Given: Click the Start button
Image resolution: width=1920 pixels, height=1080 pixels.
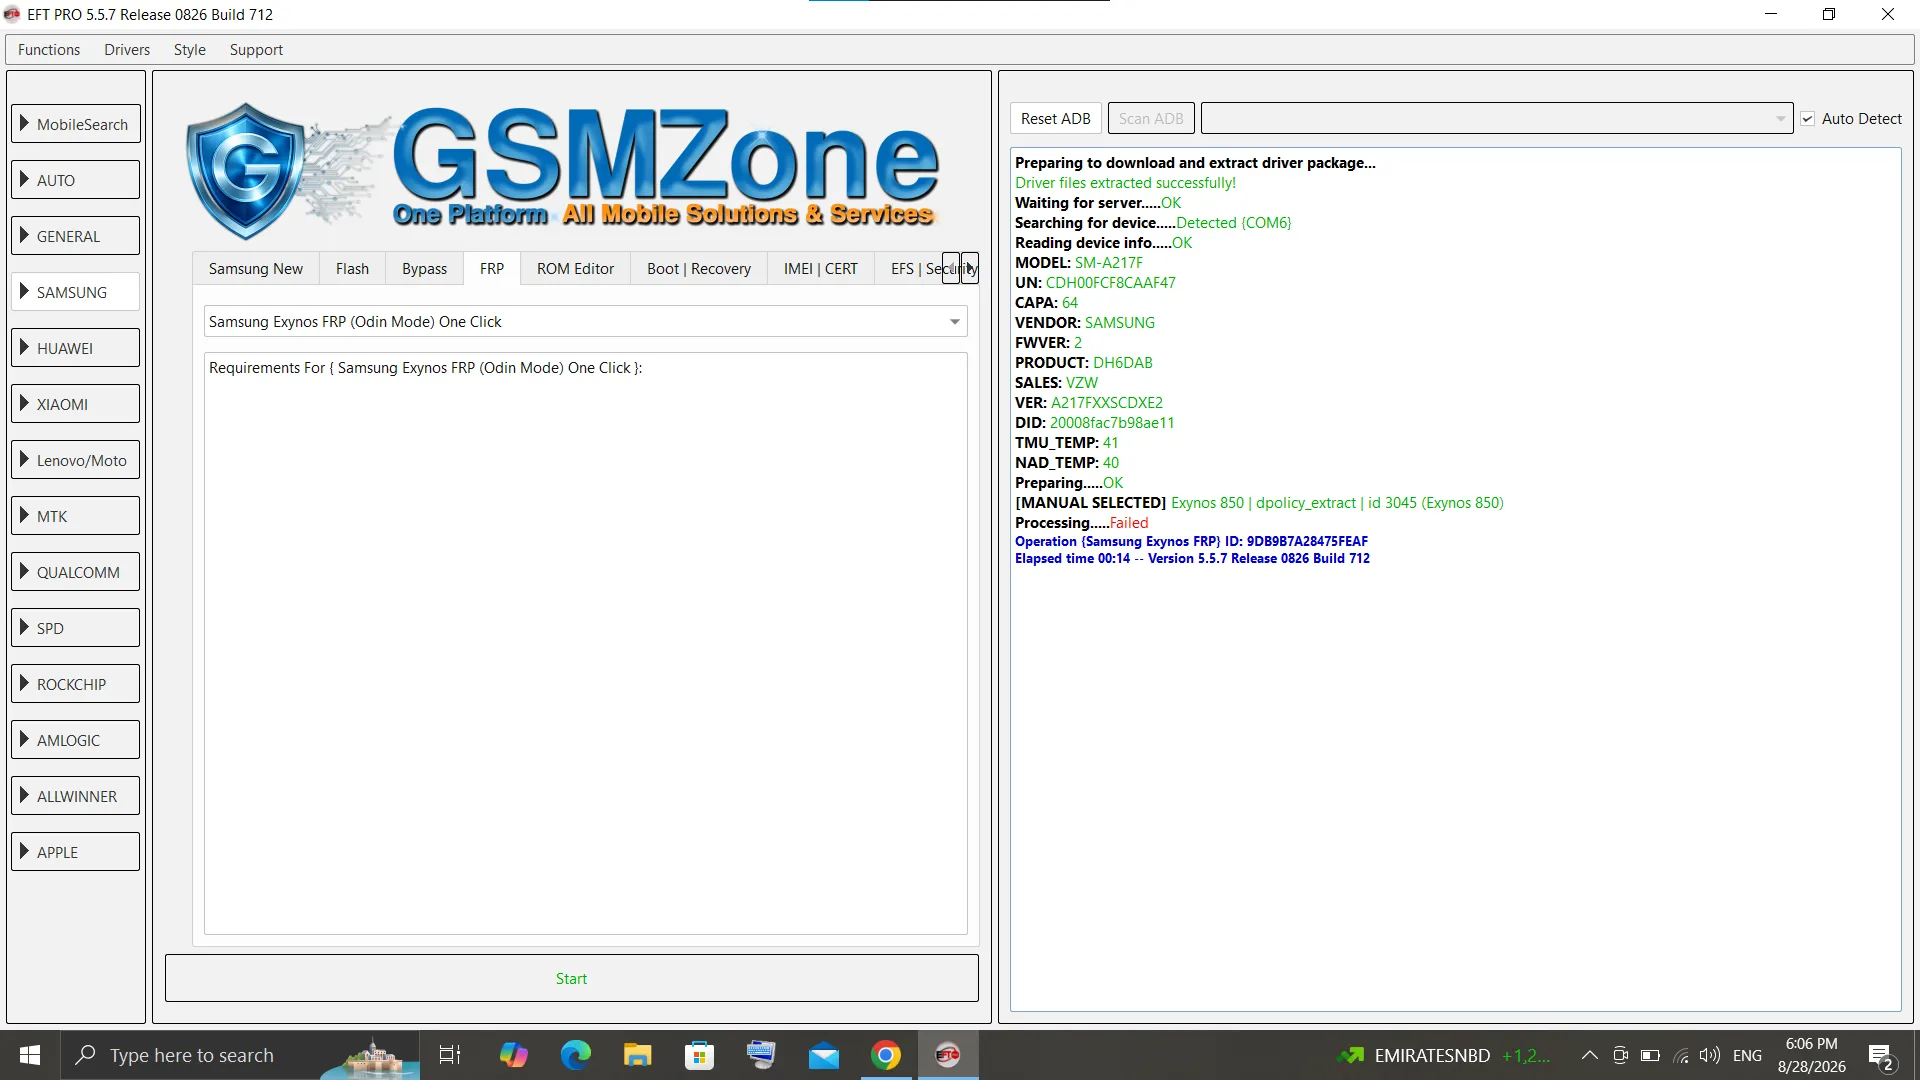Looking at the screenshot, I should point(571,979).
